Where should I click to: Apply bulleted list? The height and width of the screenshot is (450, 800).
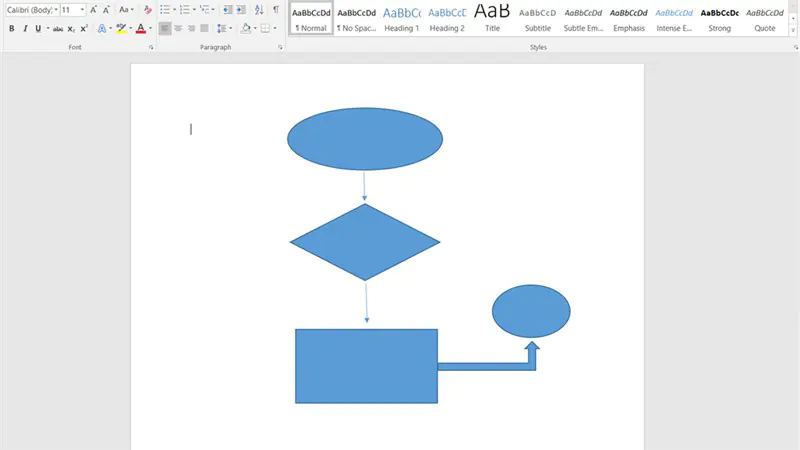[165, 10]
